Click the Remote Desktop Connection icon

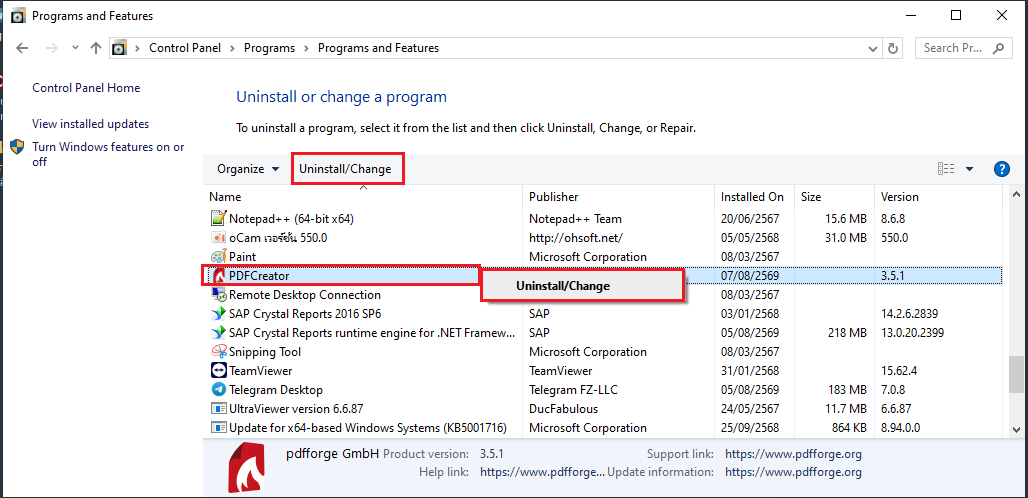click(218, 295)
